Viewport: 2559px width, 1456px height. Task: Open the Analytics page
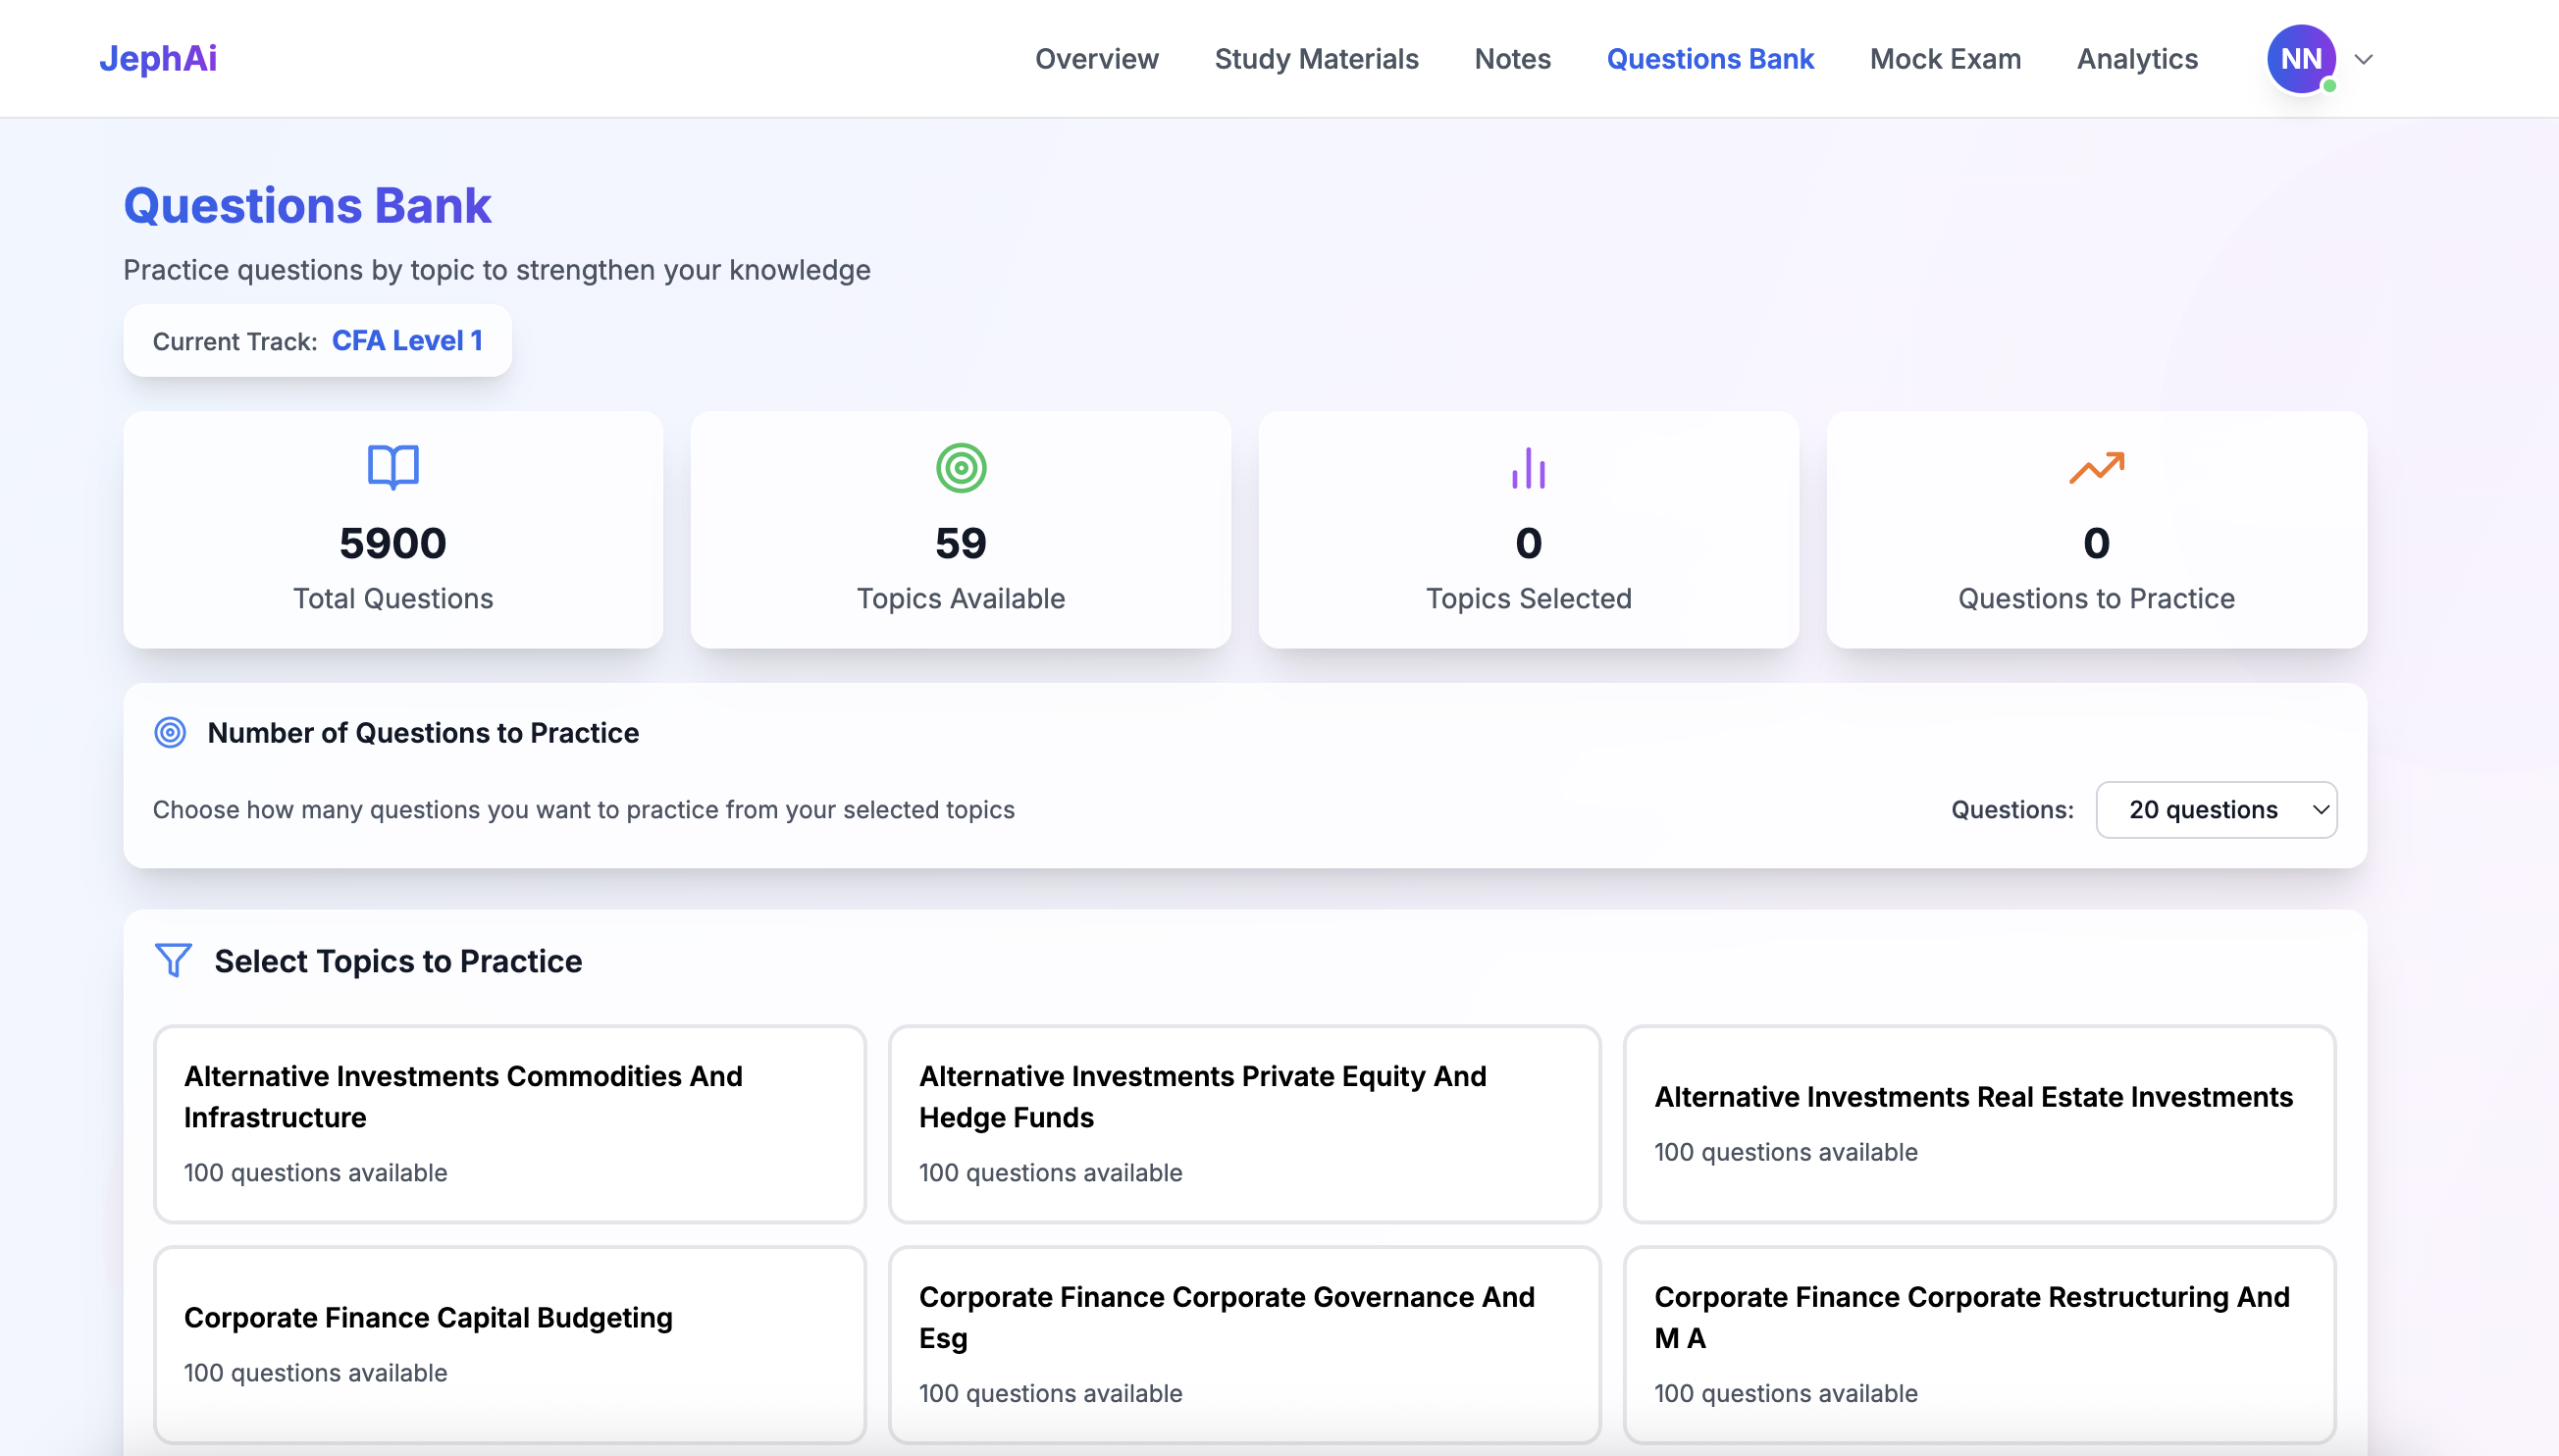(2136, 59)
